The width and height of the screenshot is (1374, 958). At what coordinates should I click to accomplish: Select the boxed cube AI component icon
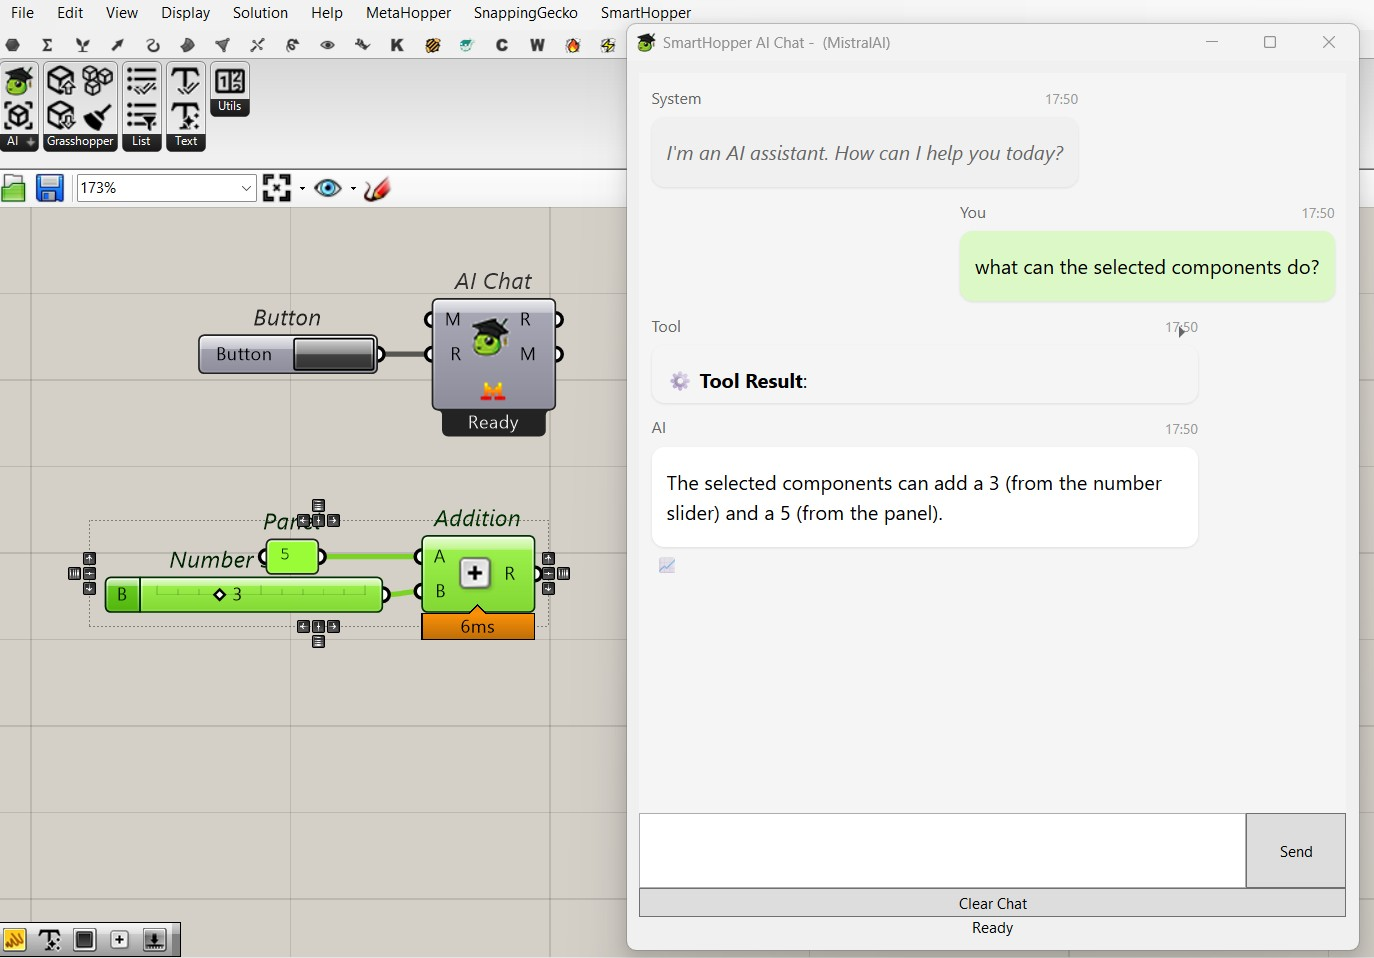pos(19,116)
